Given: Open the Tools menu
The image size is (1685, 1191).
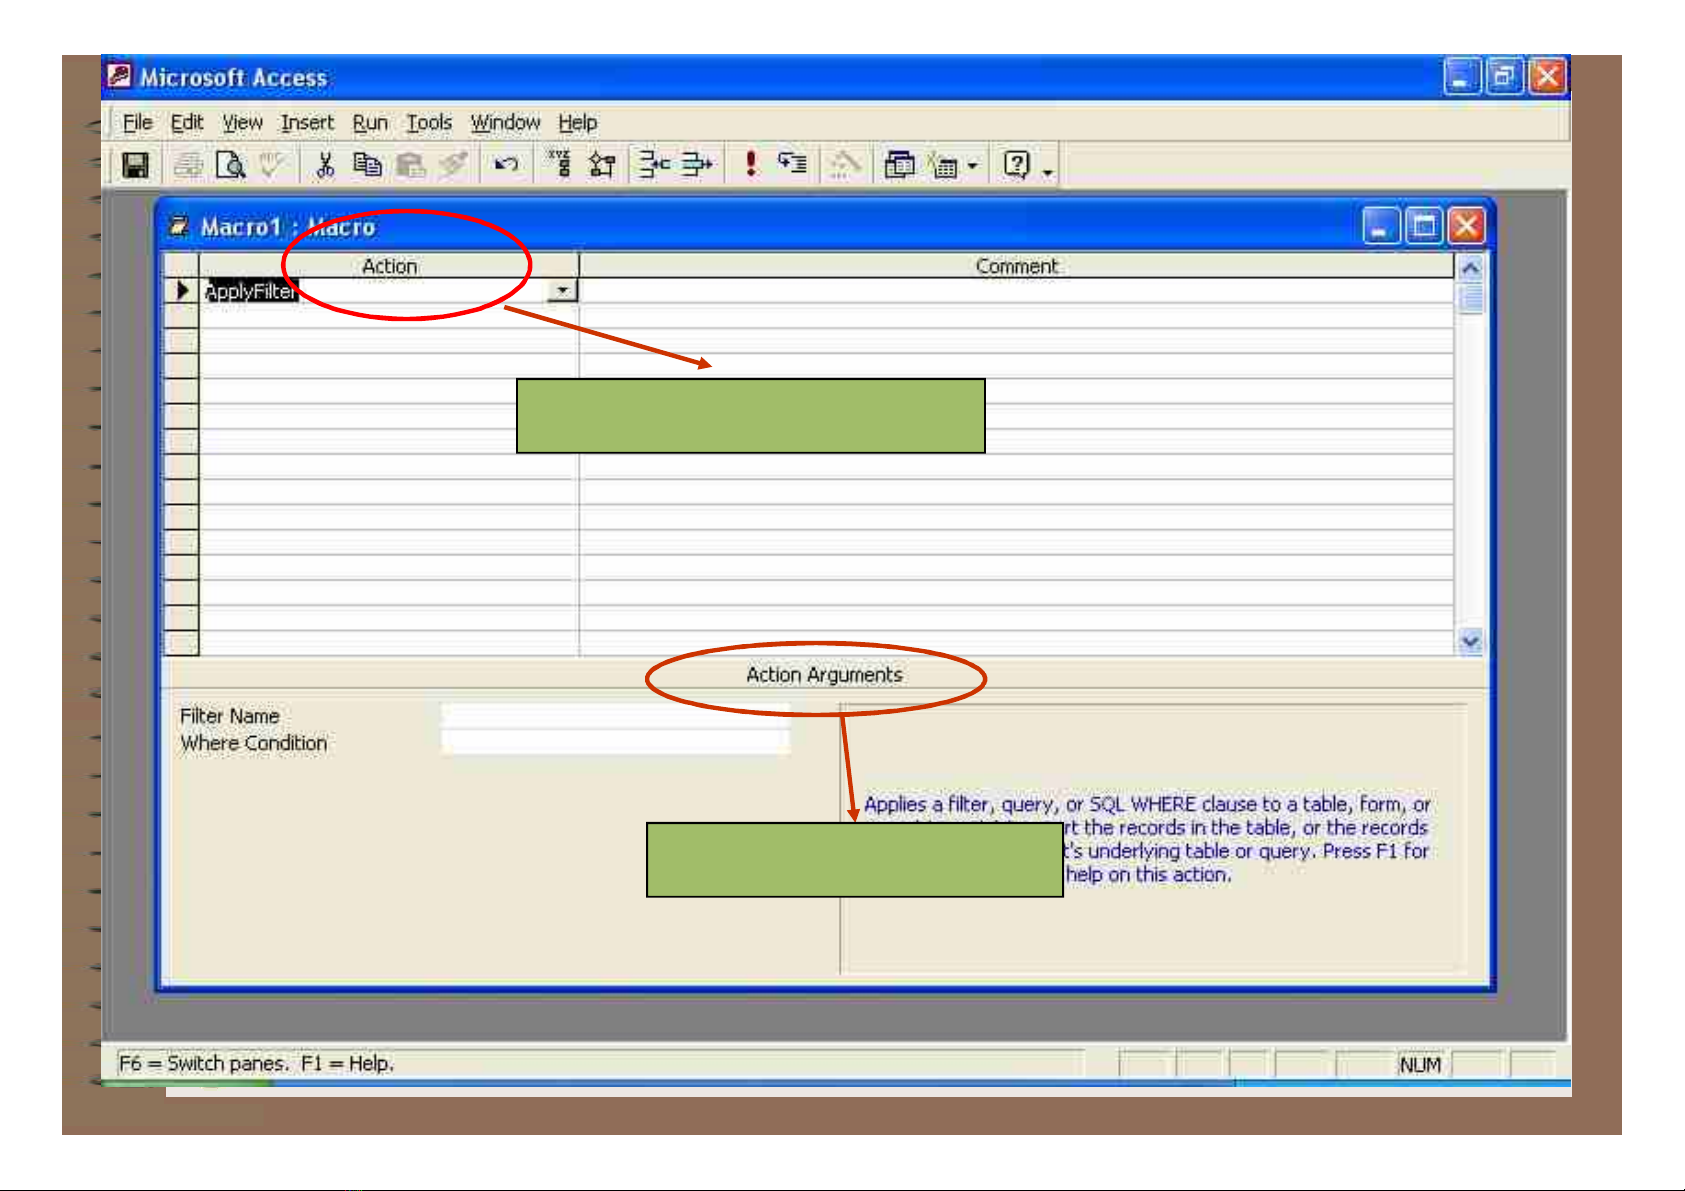Looking at the screenshot, I should coord(429,122).
